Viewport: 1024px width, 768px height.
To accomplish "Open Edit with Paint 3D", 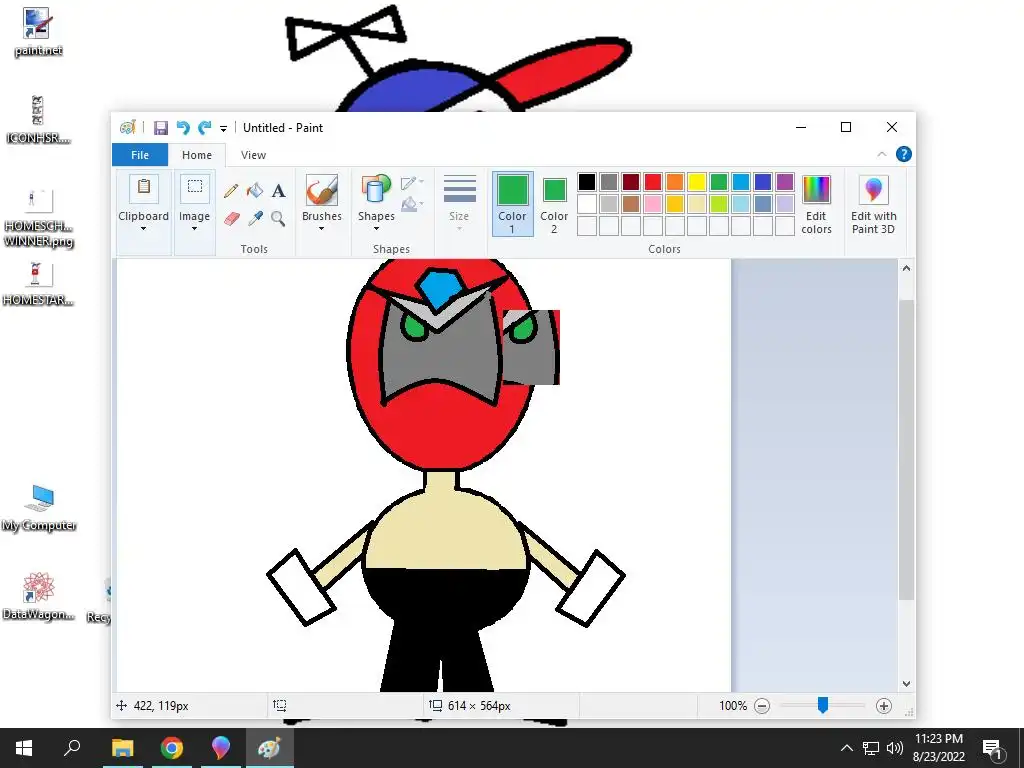I will 873,205.
